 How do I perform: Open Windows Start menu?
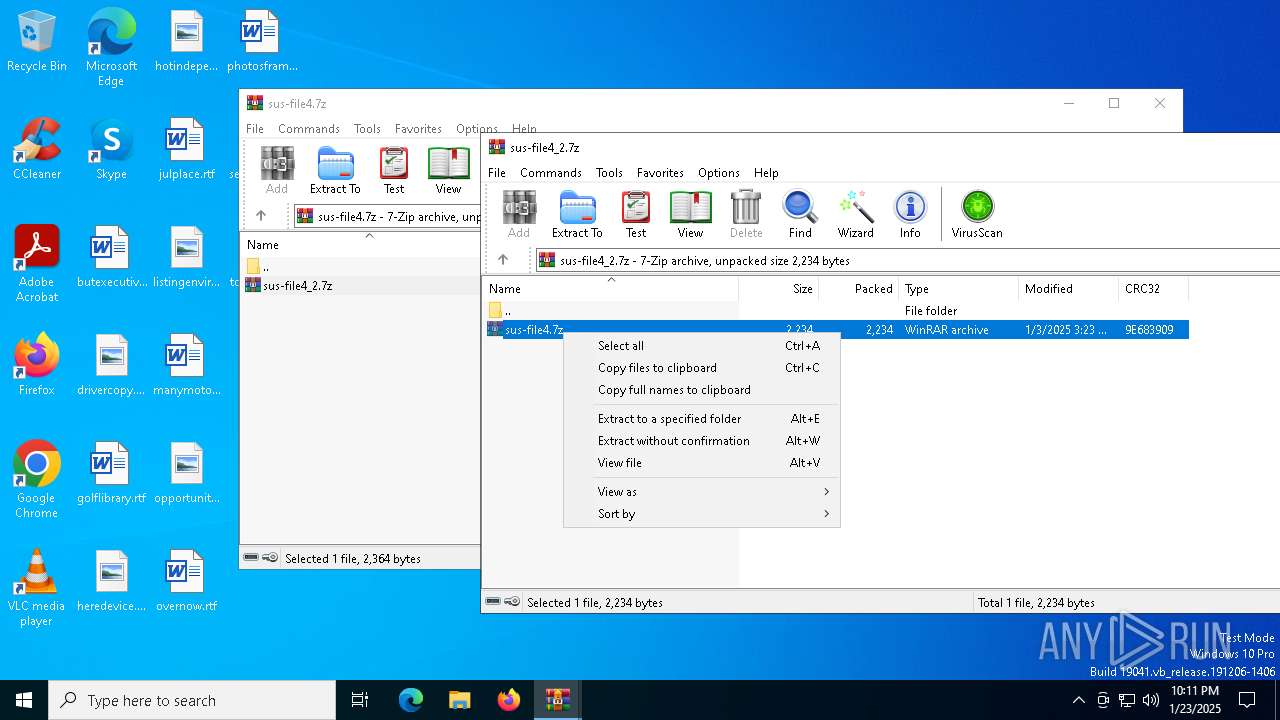pos(24,700)
